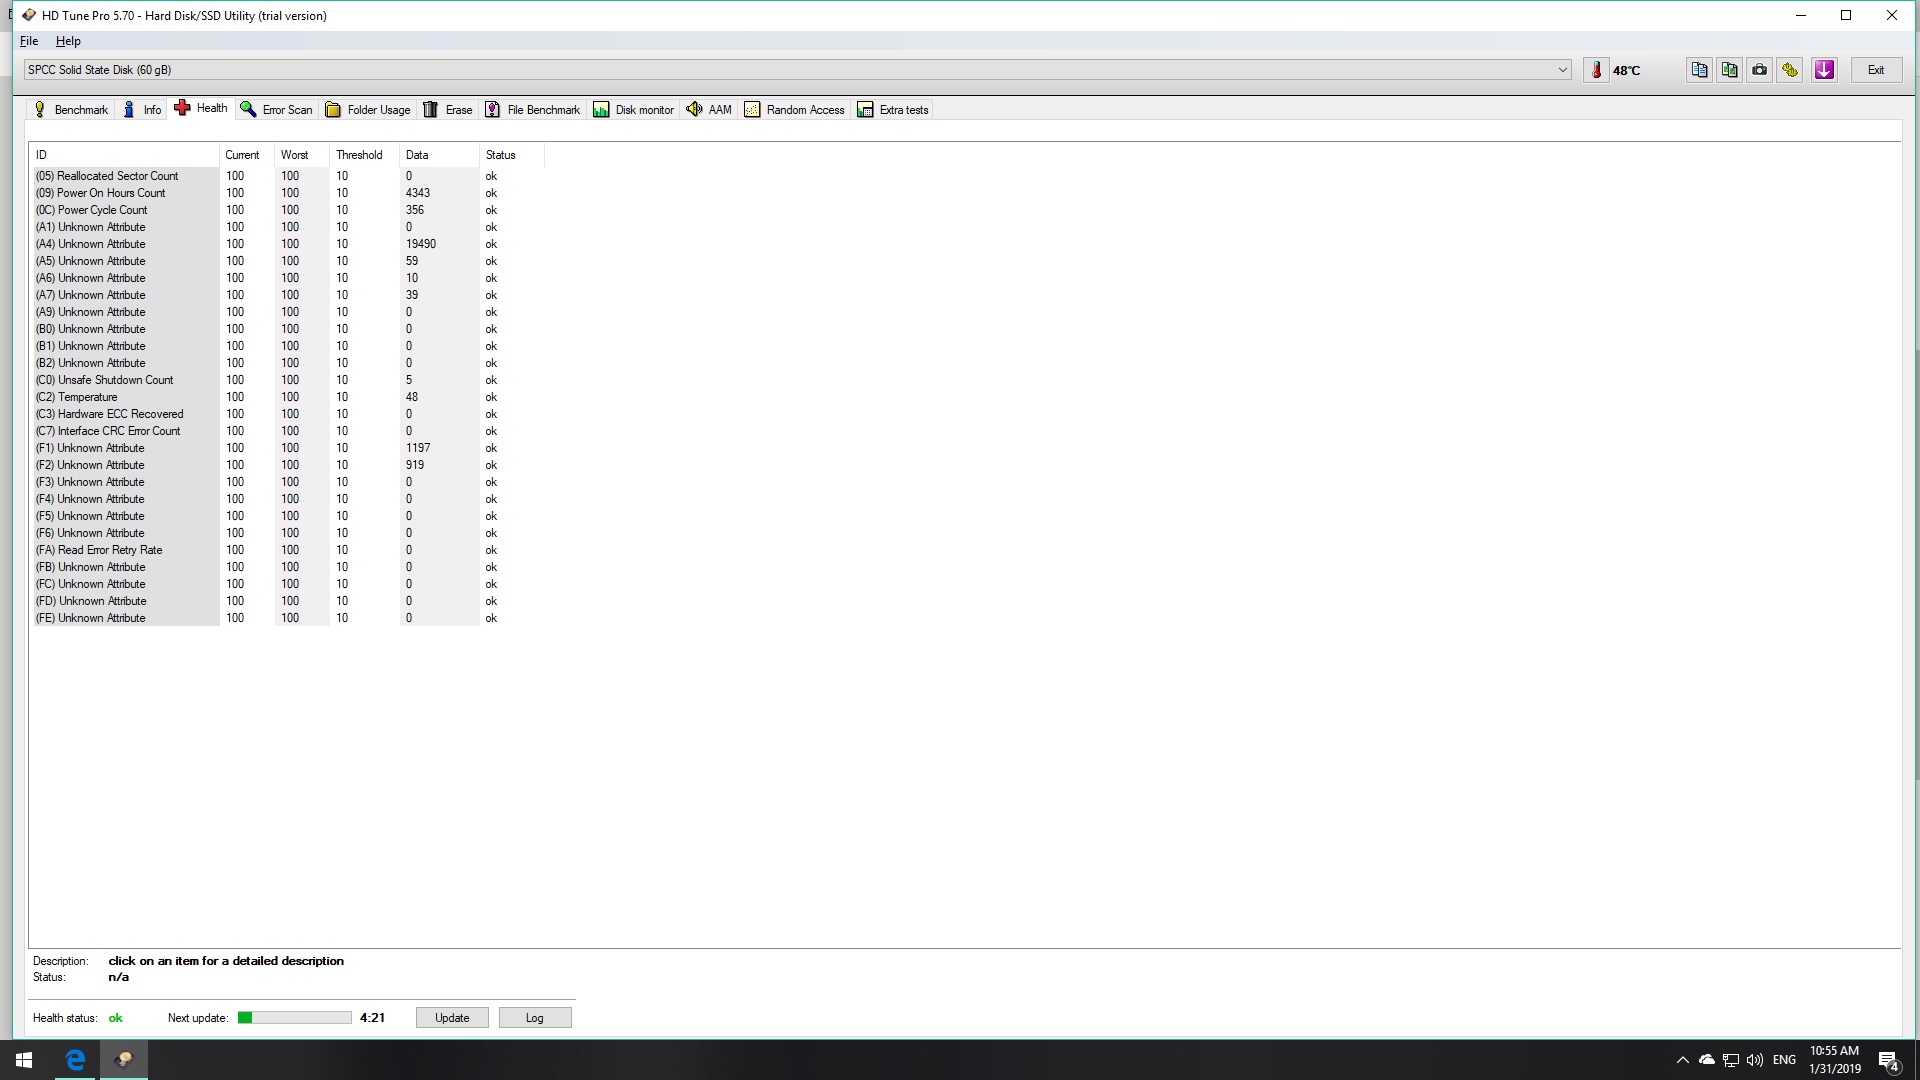Open Microsoft Edge from taskbar
Screen dimensions: 1920x1080
[75, 1059]
